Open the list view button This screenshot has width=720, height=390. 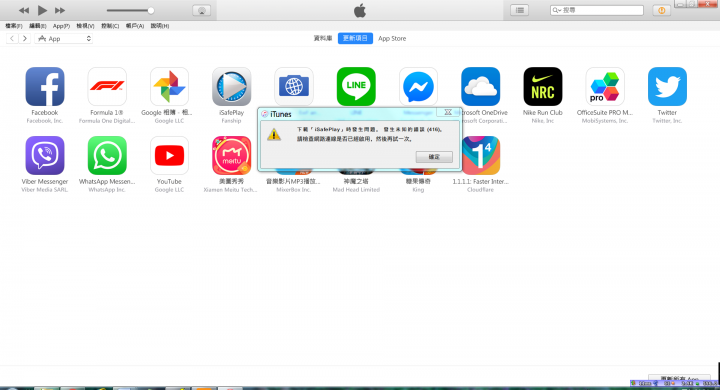520,10
